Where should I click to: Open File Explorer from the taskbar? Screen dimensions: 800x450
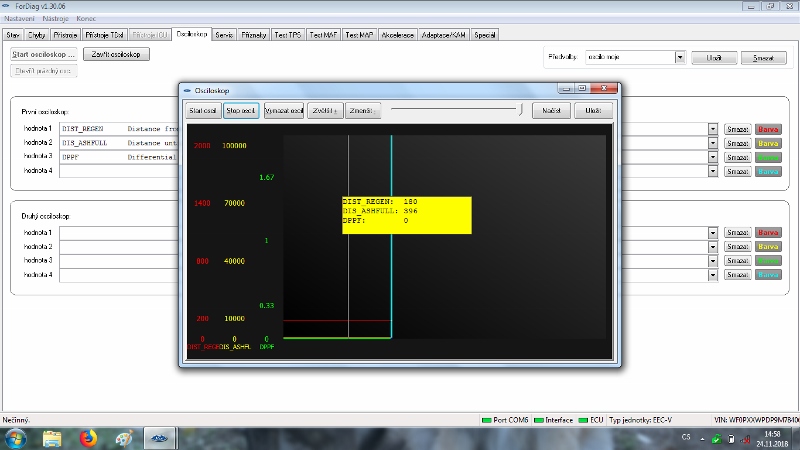click(x=53, y=438)
